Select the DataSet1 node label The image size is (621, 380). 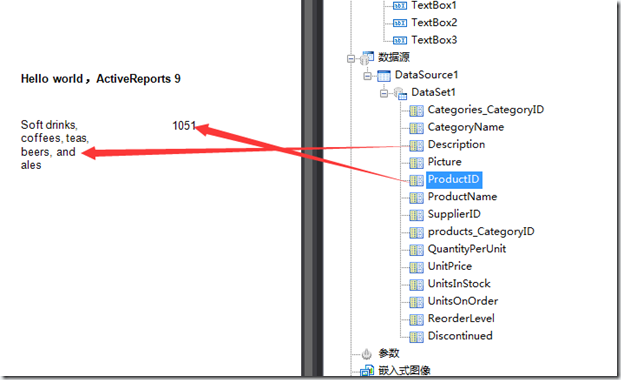(x=434, y=92)
